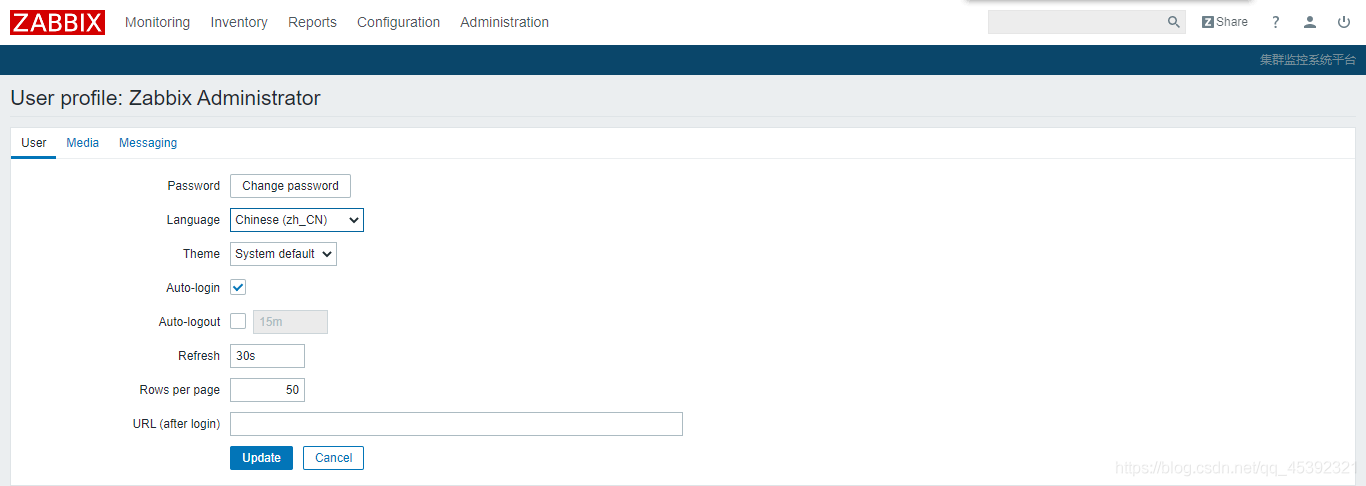1366x486 pixels.
Task: Click the sign out power icon
Action: 1344,22
